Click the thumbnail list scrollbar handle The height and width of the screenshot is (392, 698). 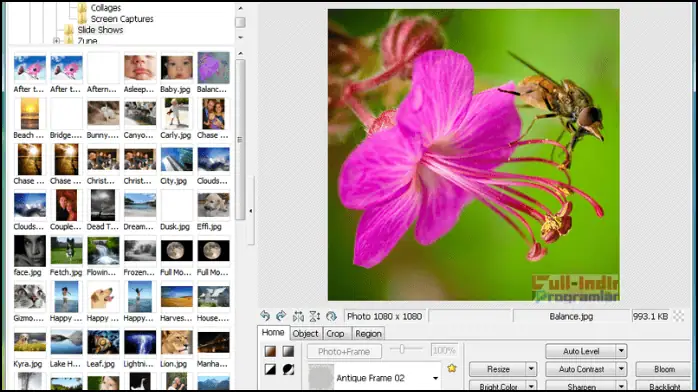point(240,139)
